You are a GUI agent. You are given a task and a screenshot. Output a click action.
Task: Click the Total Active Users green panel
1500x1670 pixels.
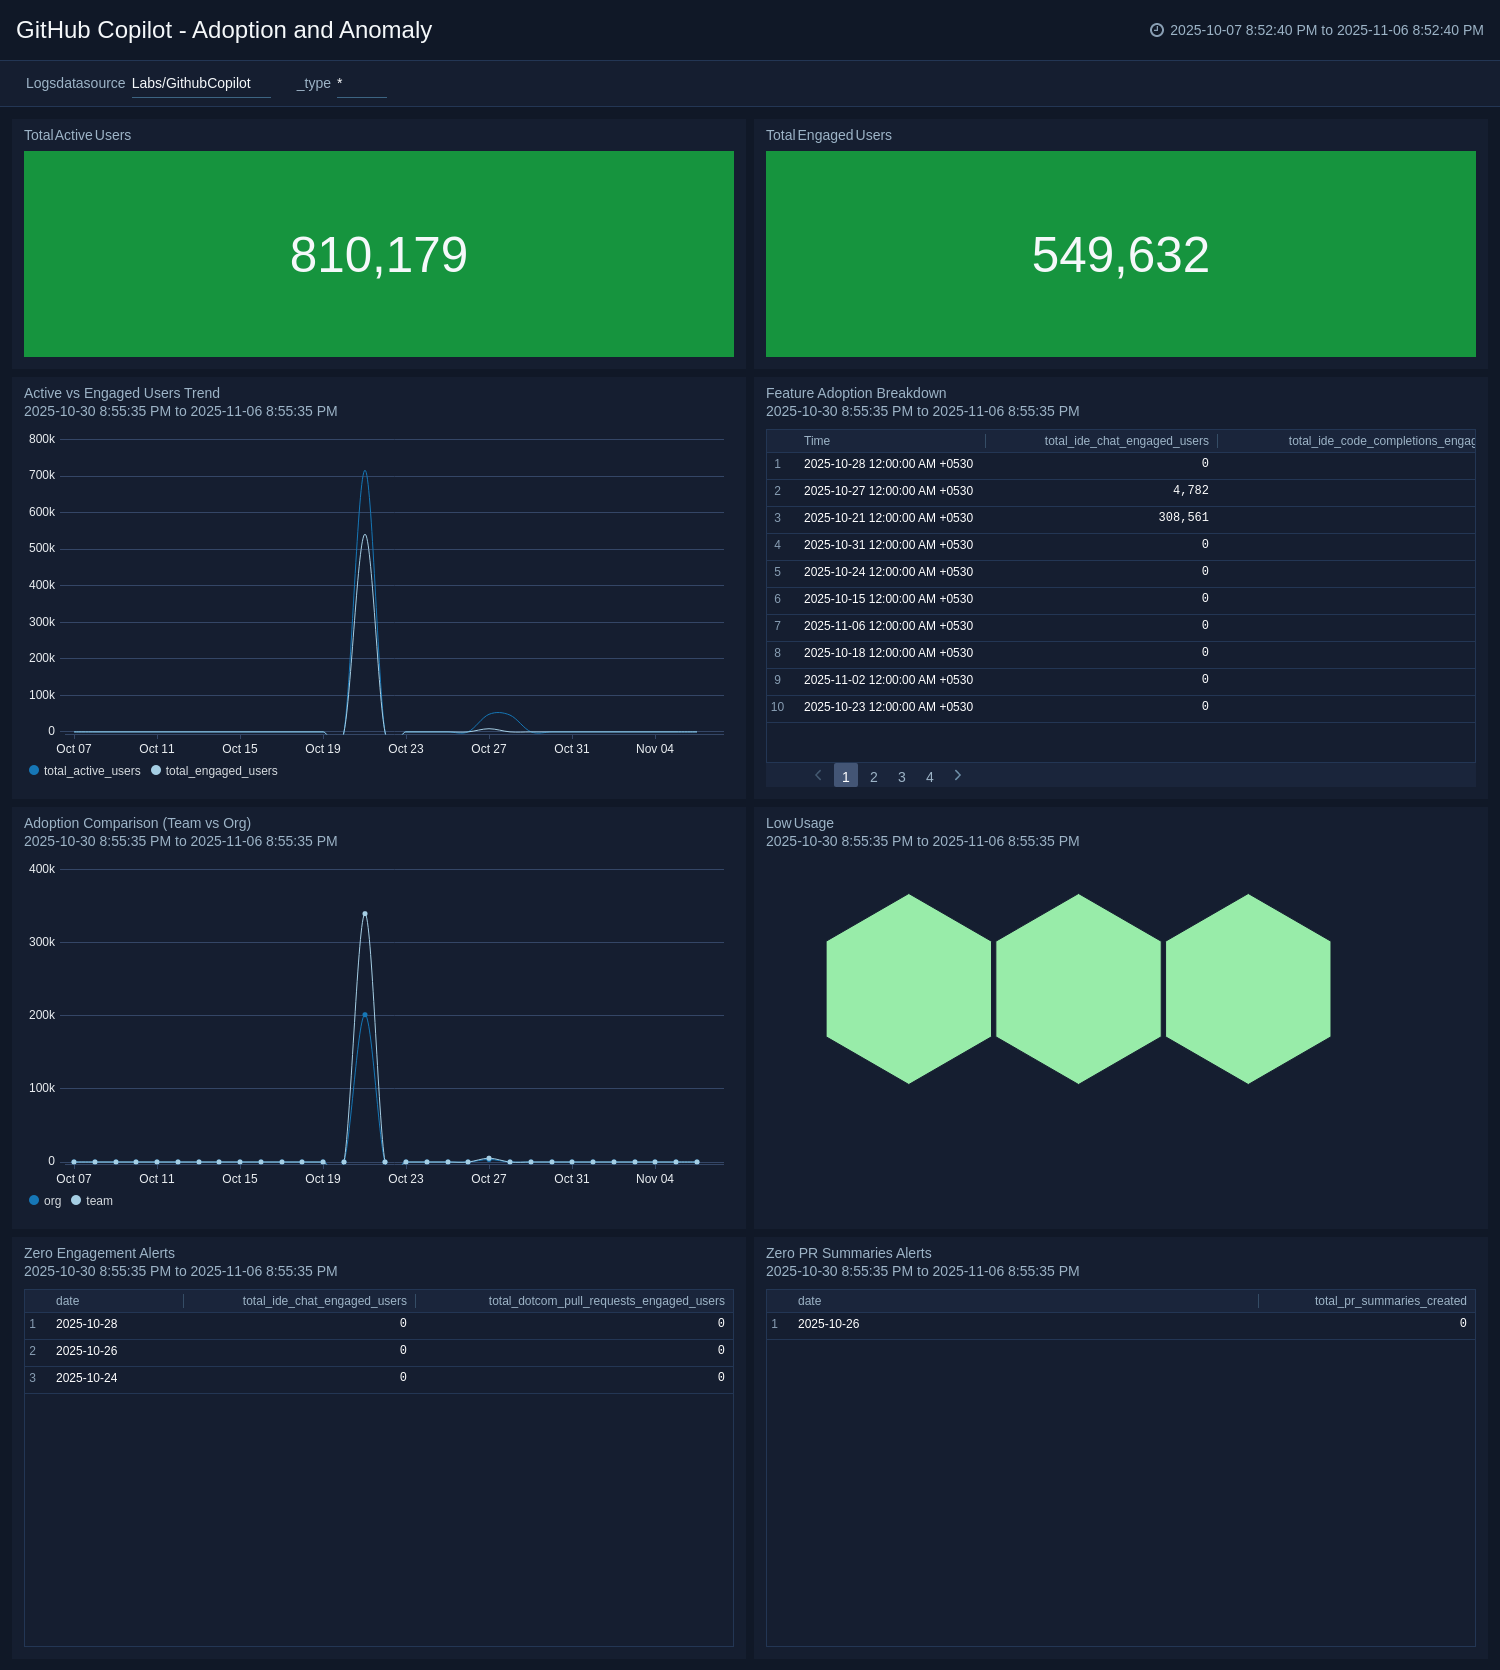click(379, 254)
